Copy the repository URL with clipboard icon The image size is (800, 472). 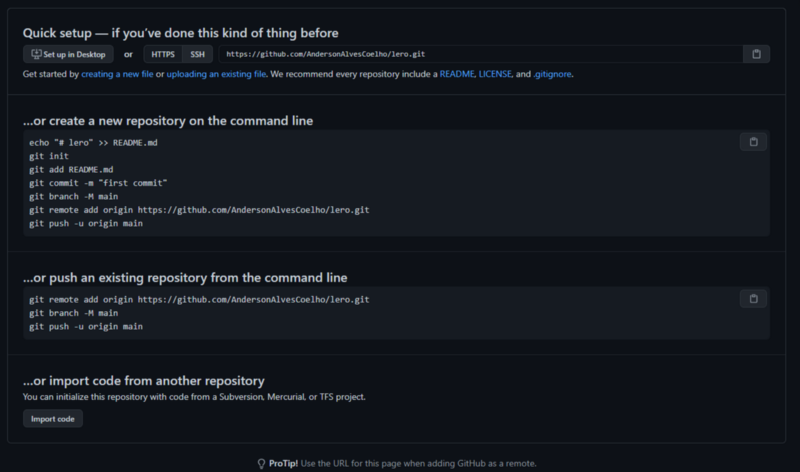[x=756, y=54]
